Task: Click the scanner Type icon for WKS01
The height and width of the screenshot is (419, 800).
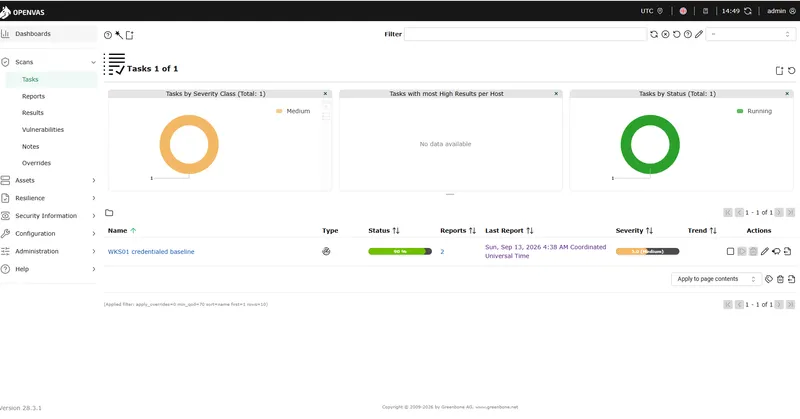Action: click(x=326, y=251)
